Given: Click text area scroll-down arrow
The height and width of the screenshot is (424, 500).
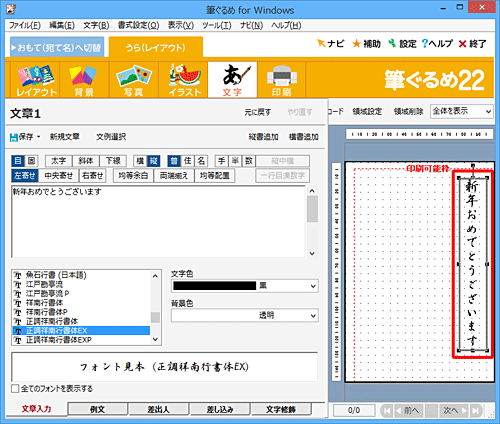Looking at the screenshot, I should tap(312, 253).
